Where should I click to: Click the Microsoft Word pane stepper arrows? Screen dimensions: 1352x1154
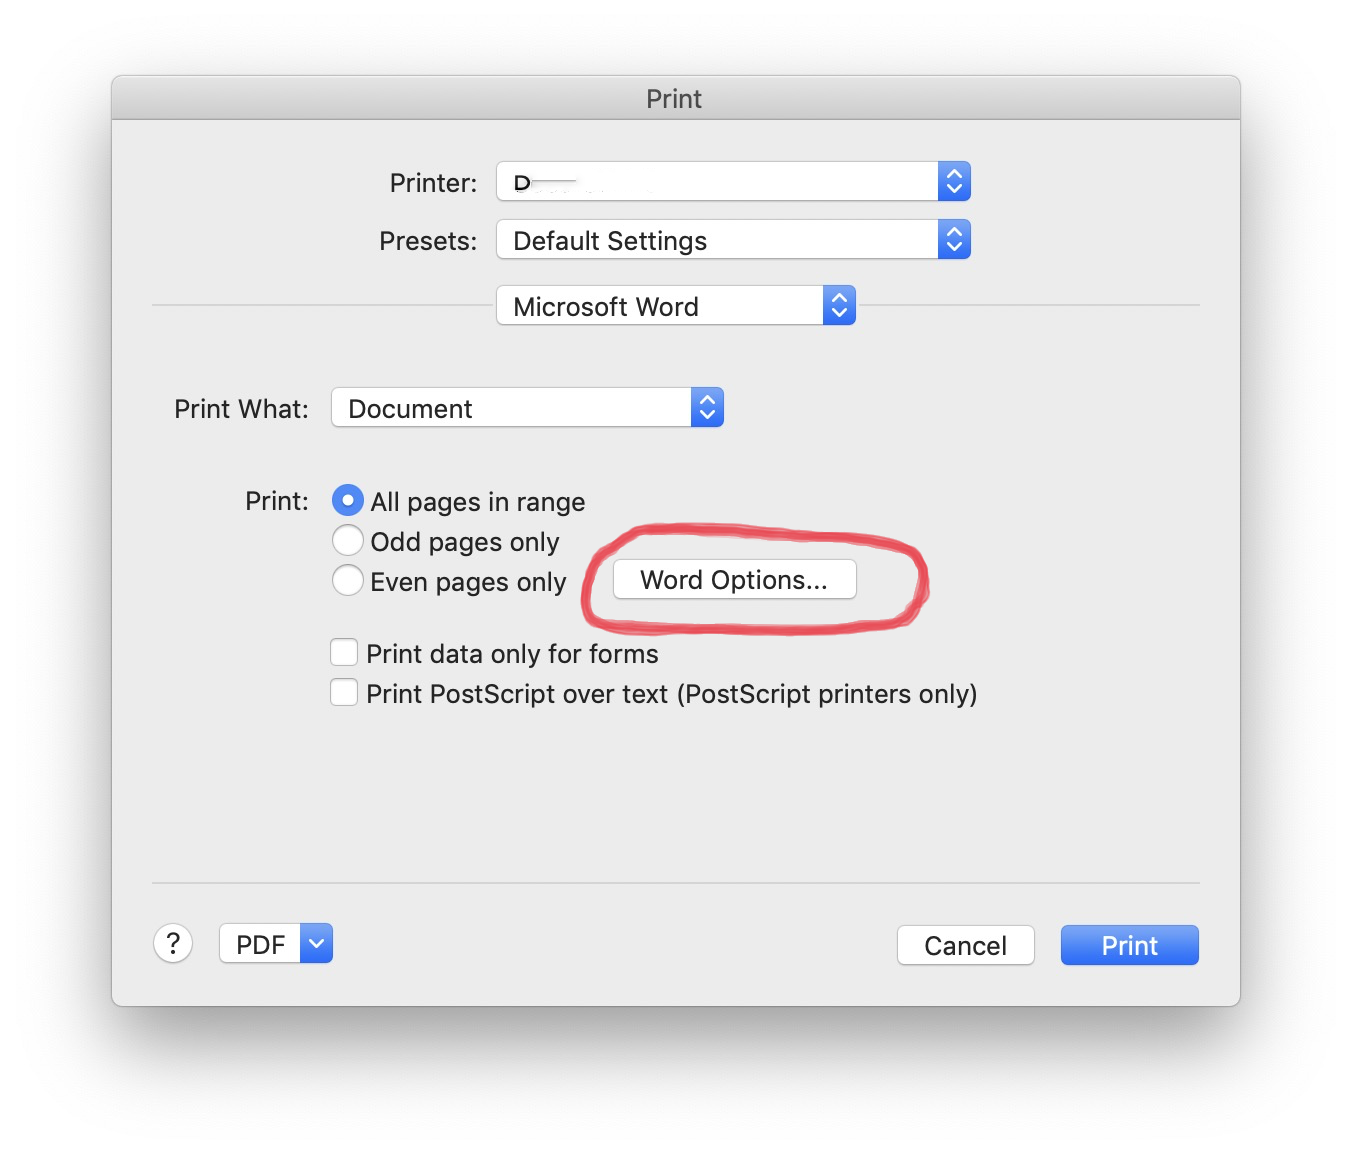point(839,305)
